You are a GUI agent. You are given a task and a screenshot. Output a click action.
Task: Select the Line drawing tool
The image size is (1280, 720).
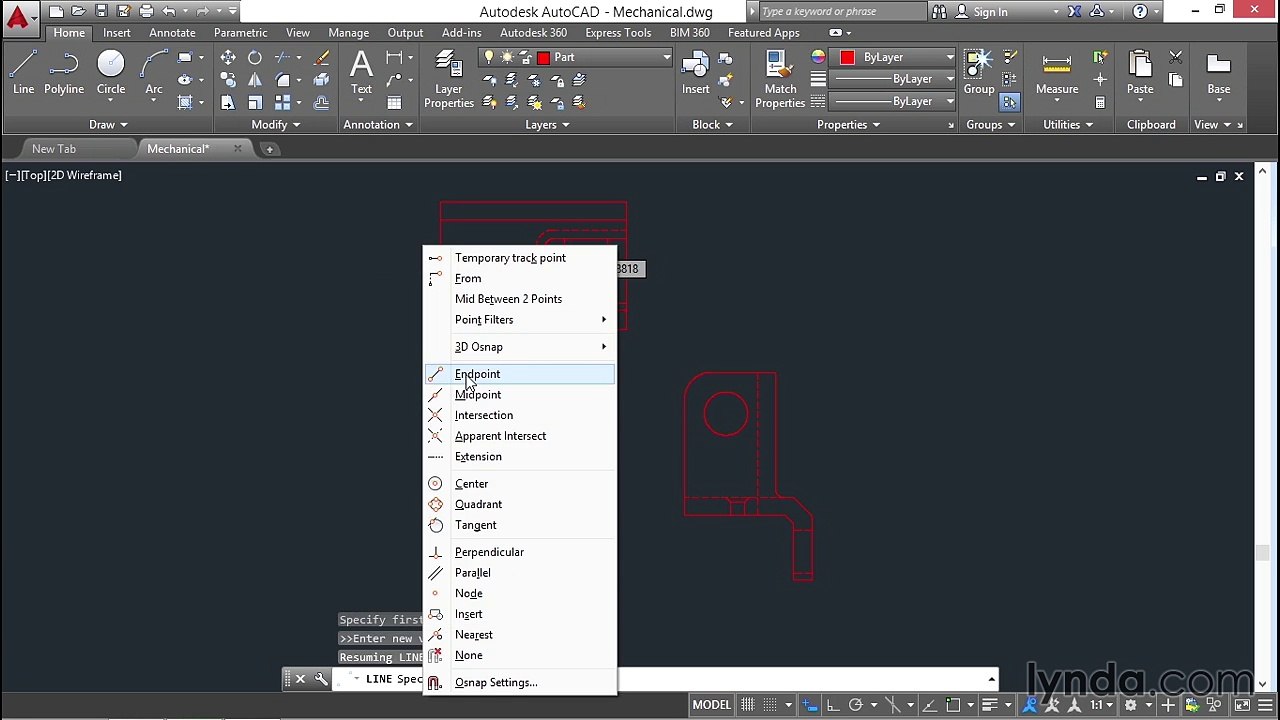point(23,73)
